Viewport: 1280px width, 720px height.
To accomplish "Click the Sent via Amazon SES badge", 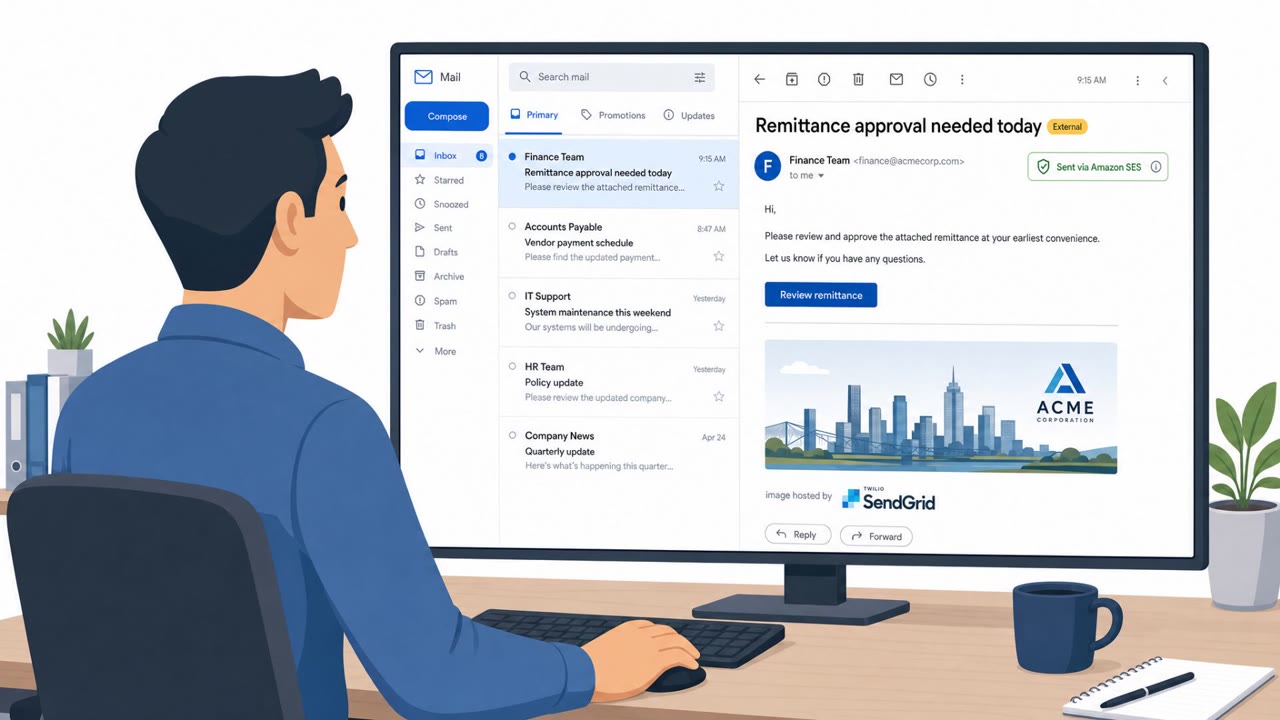I will 1098,167.
